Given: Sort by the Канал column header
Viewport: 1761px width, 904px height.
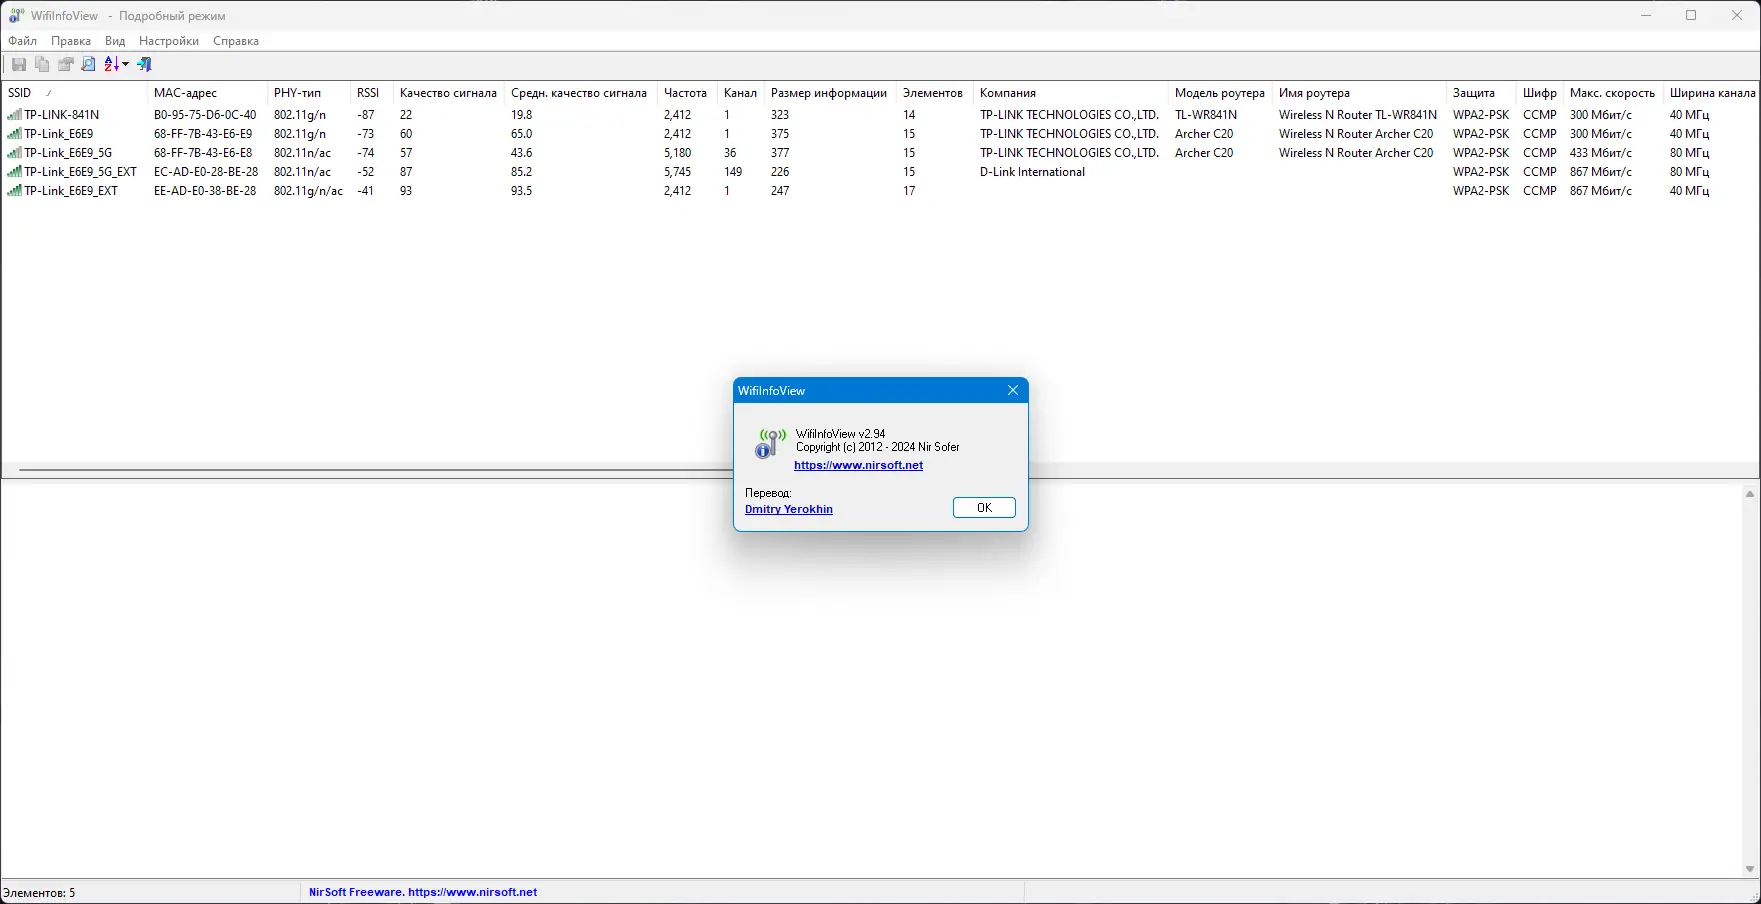Looking at the screenshot, I should 740,93.
